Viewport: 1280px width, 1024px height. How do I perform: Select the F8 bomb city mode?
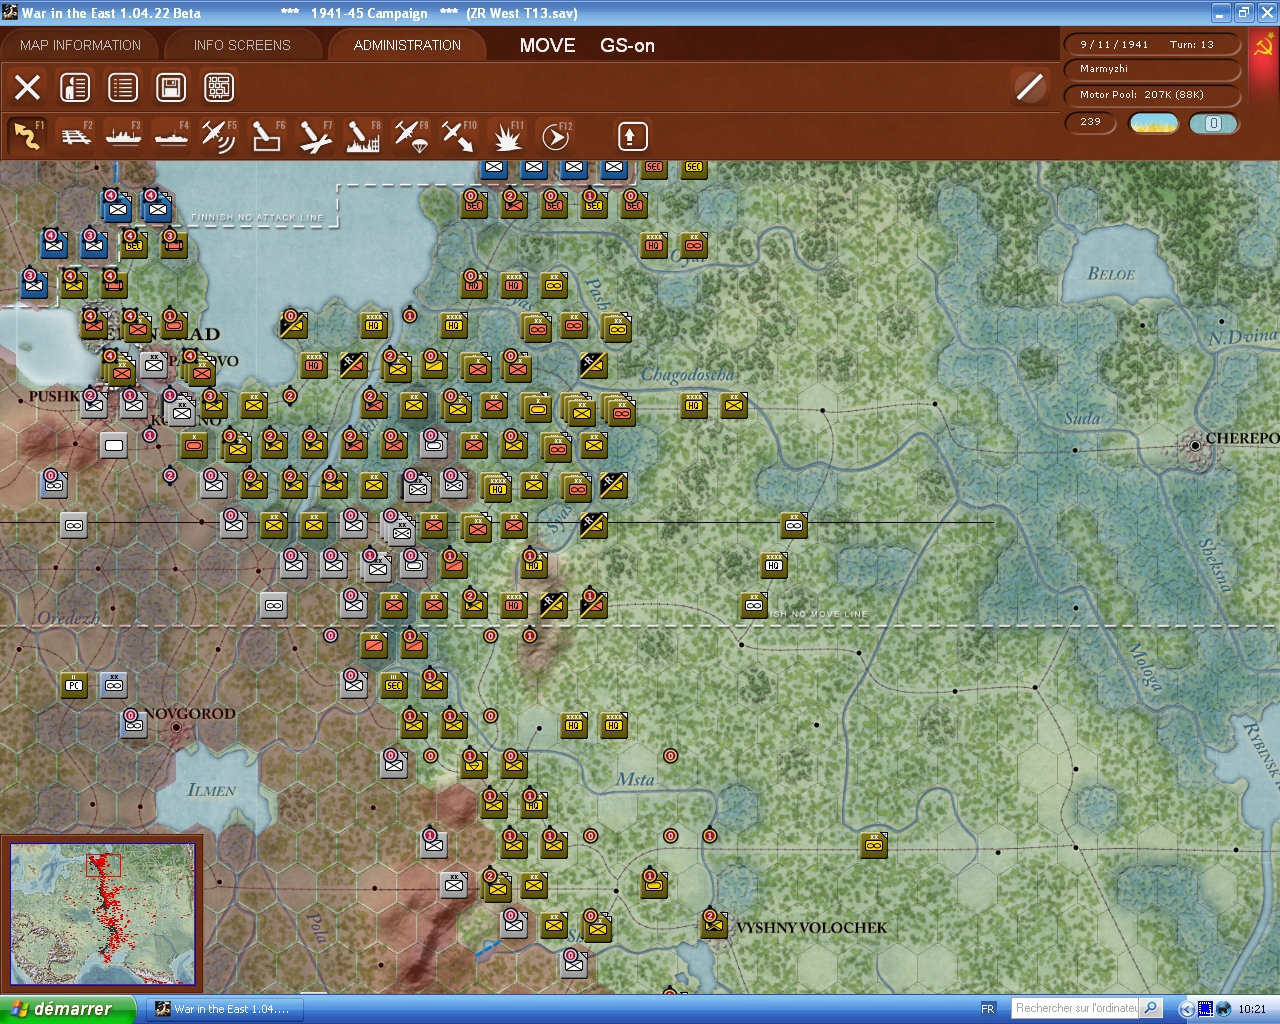click(x=363, y=136)
